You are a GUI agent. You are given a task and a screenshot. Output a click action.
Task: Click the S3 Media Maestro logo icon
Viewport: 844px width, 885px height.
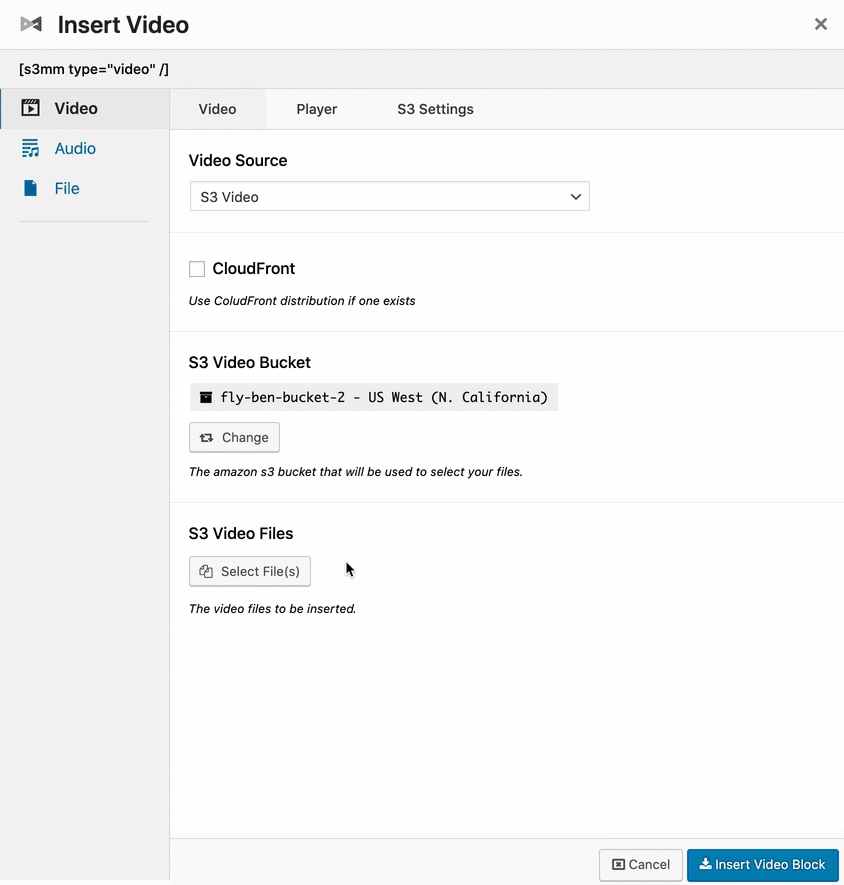[x=31, y=24]
